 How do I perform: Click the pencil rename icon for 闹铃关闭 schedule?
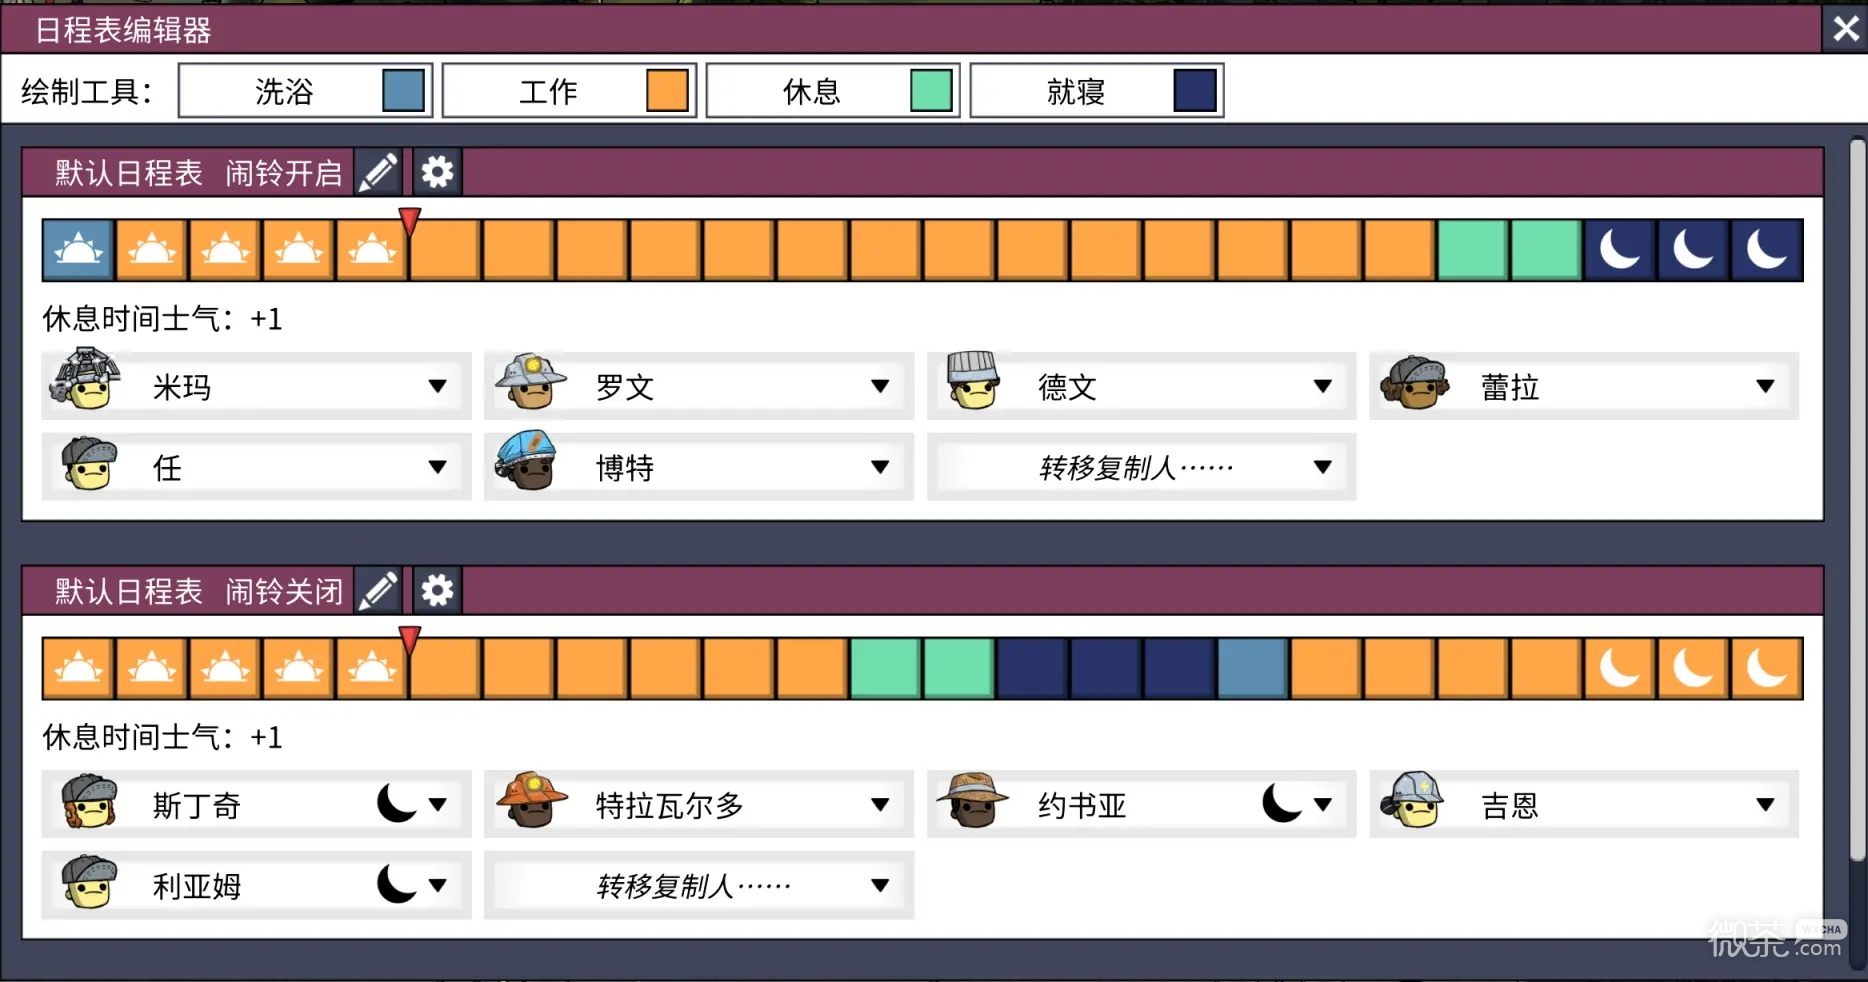pos(378,591)
